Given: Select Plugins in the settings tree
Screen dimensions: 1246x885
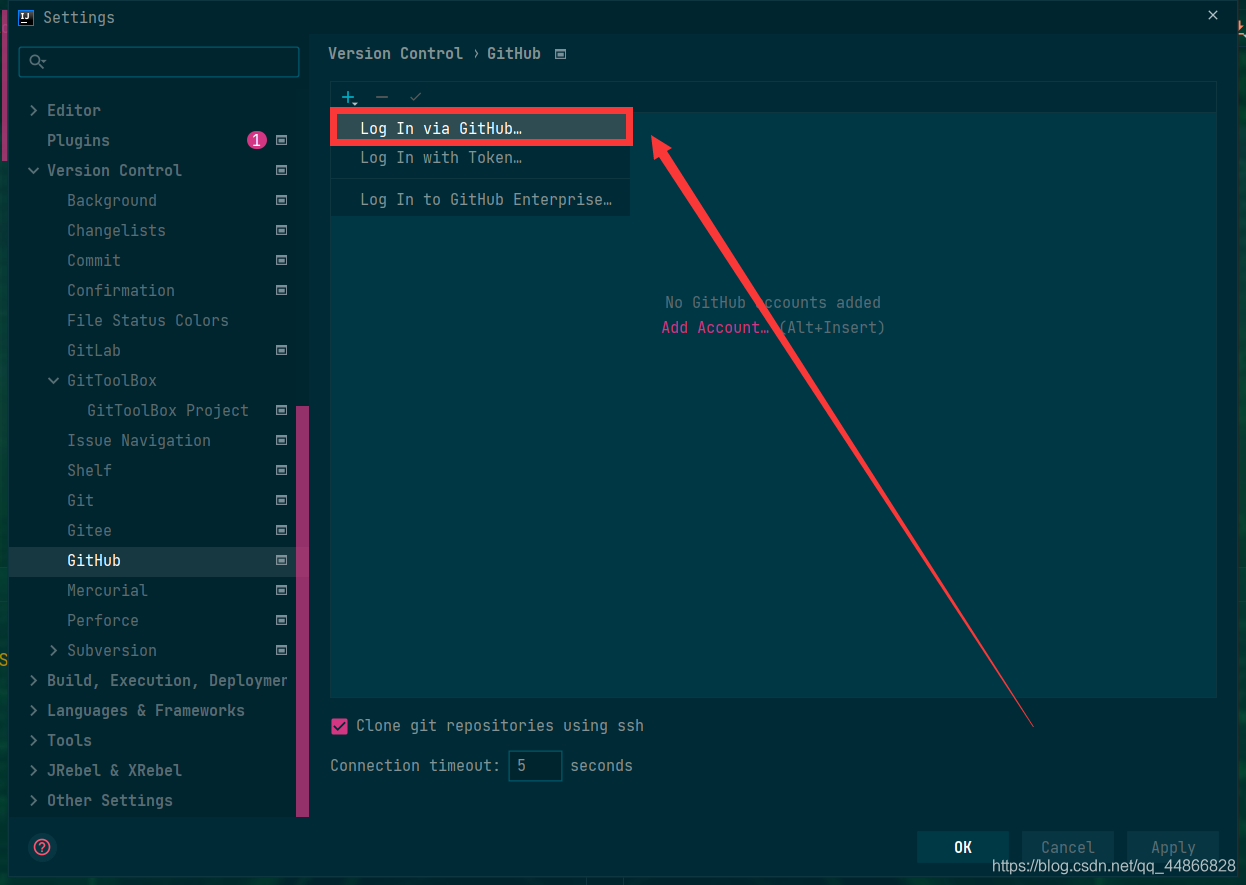Looking at the screenshot, I should click(x=78, y=141).
